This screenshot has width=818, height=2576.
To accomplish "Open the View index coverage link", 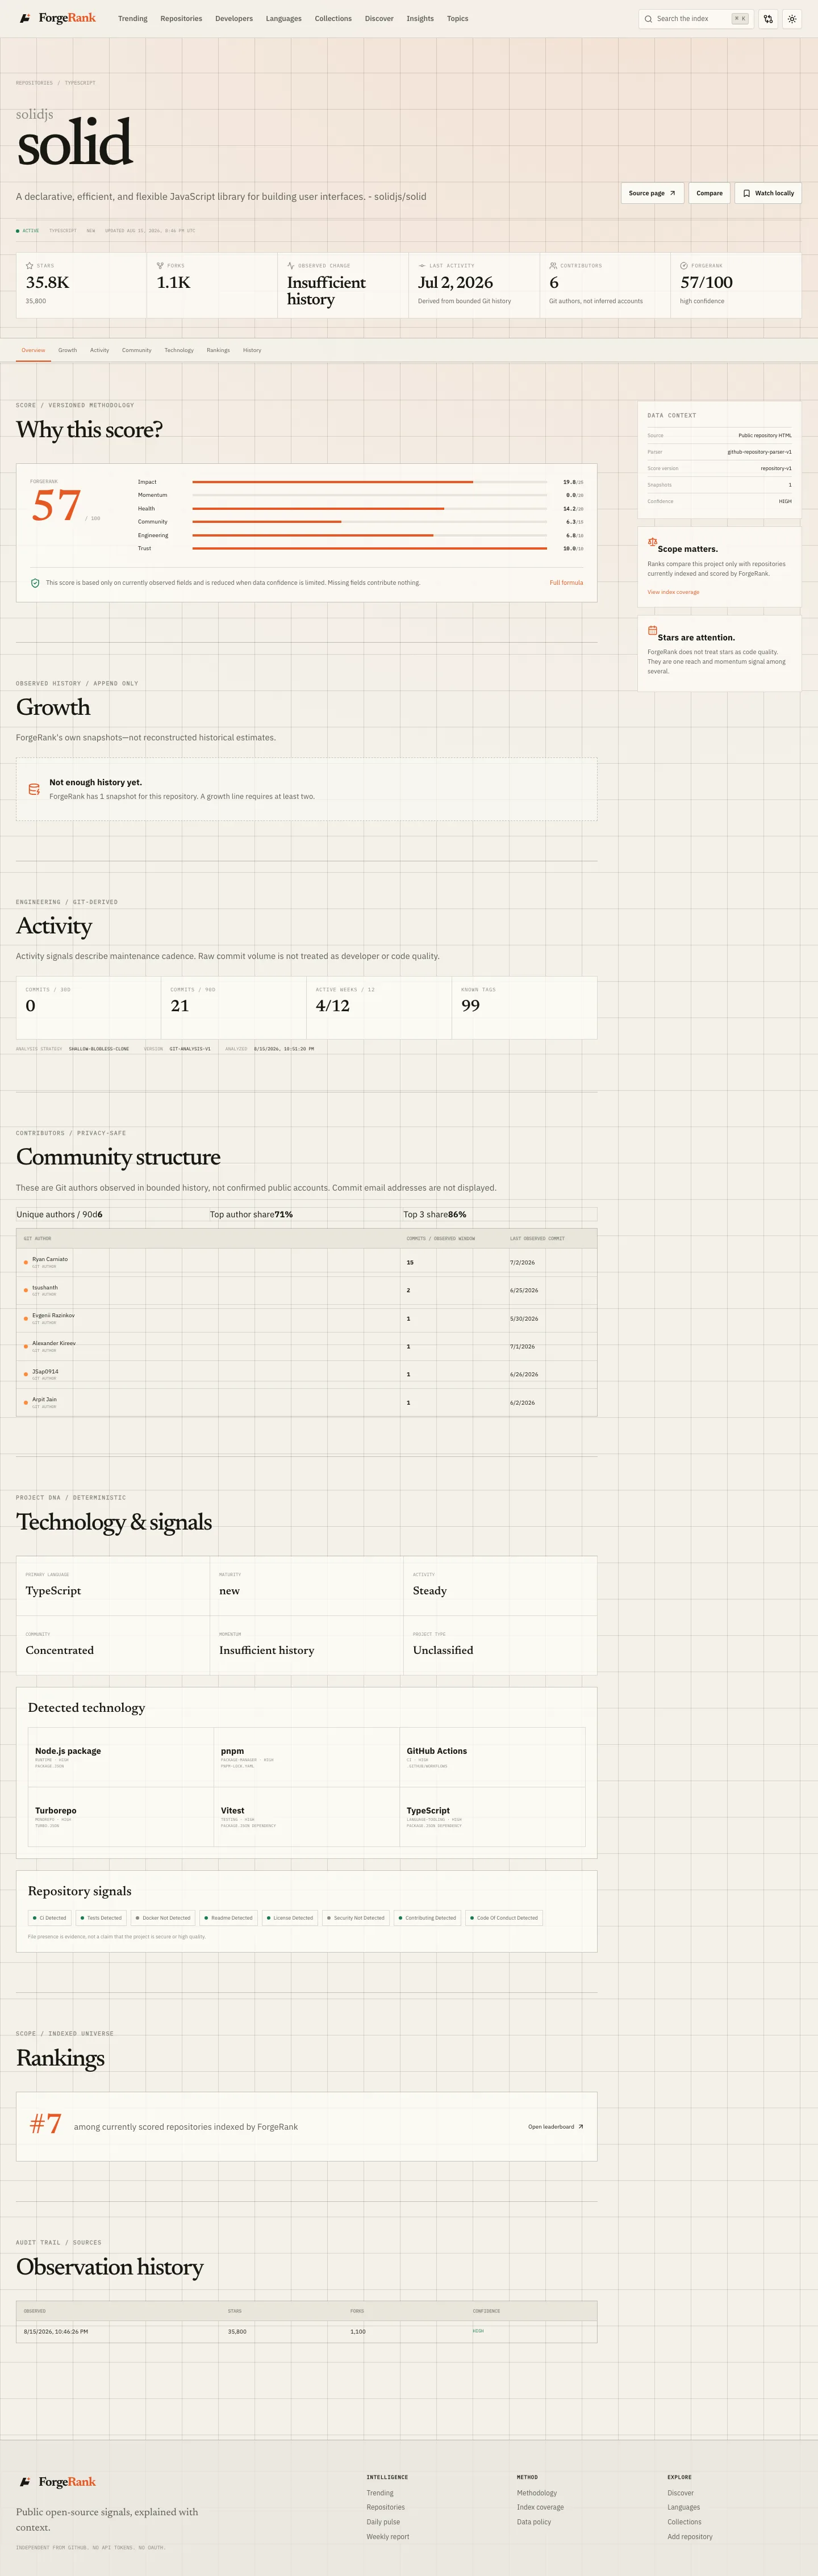I will (x=673, y=592).
